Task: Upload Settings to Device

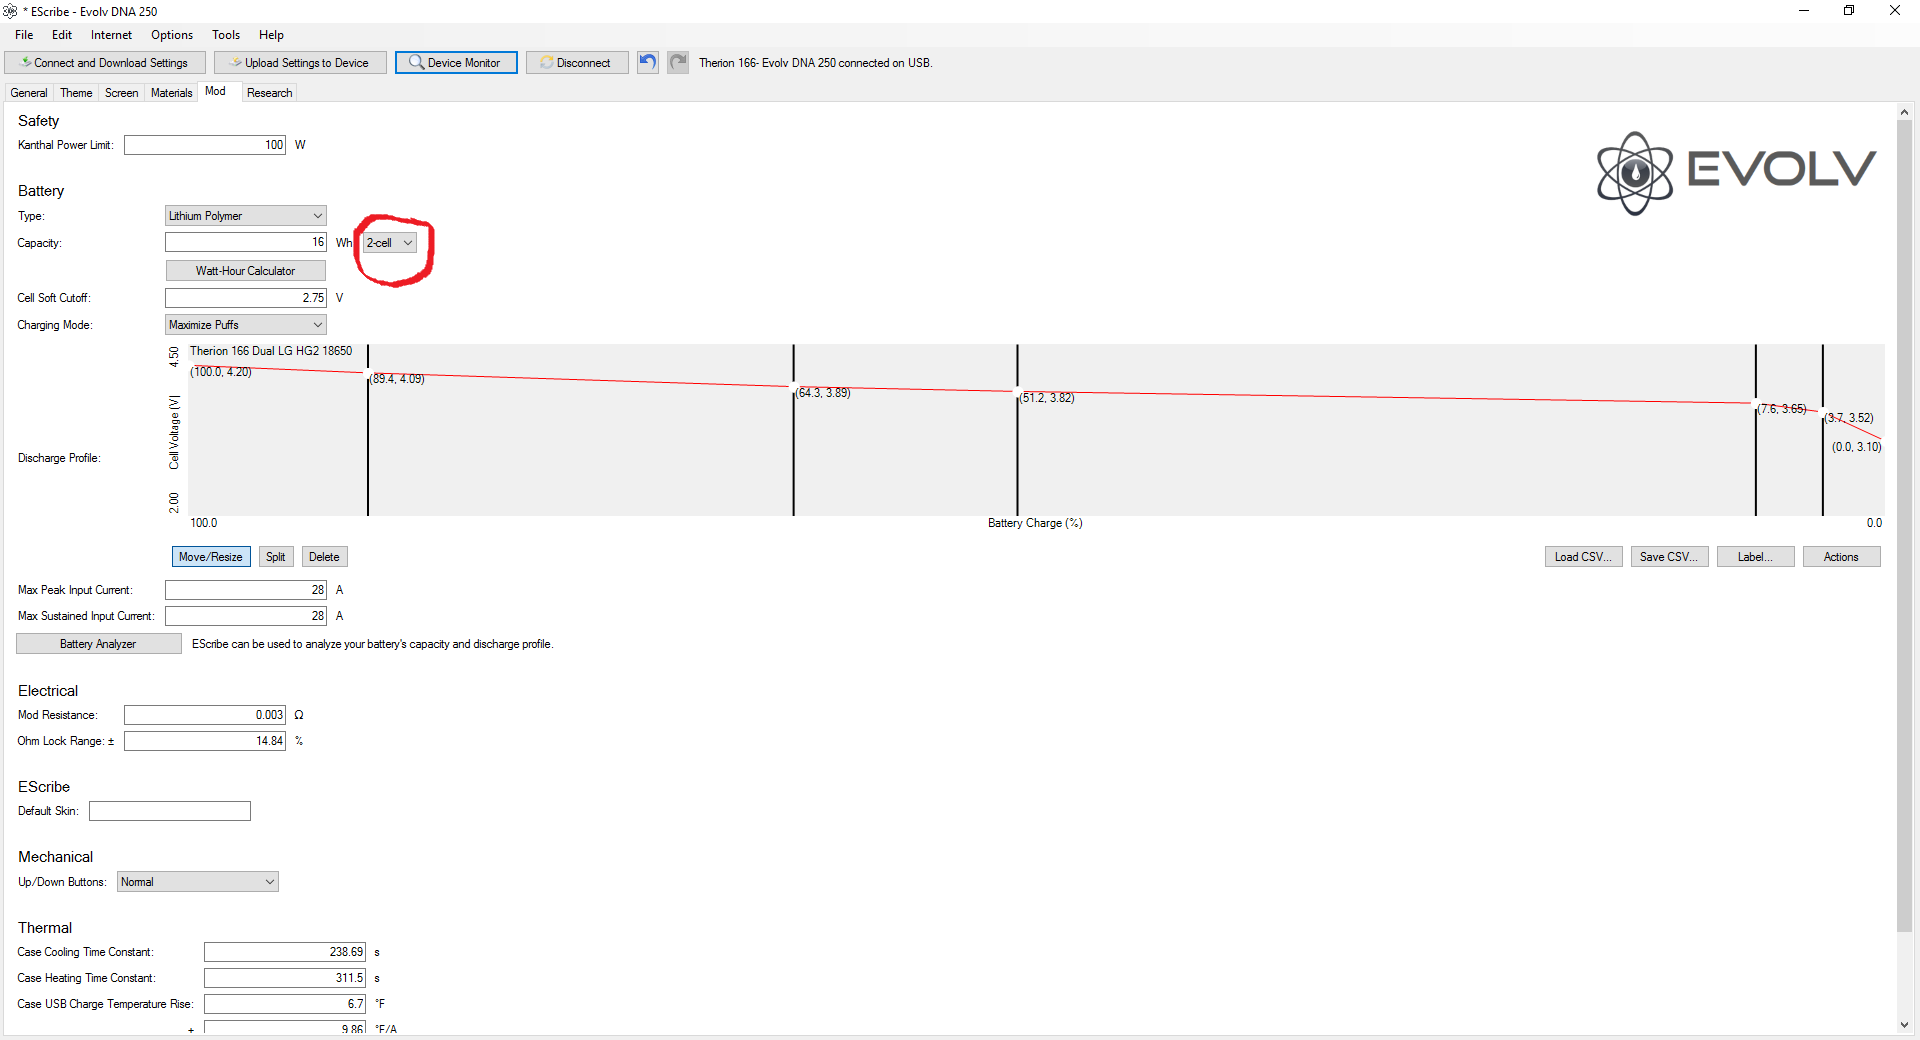Action: click(x=300, y=62)
